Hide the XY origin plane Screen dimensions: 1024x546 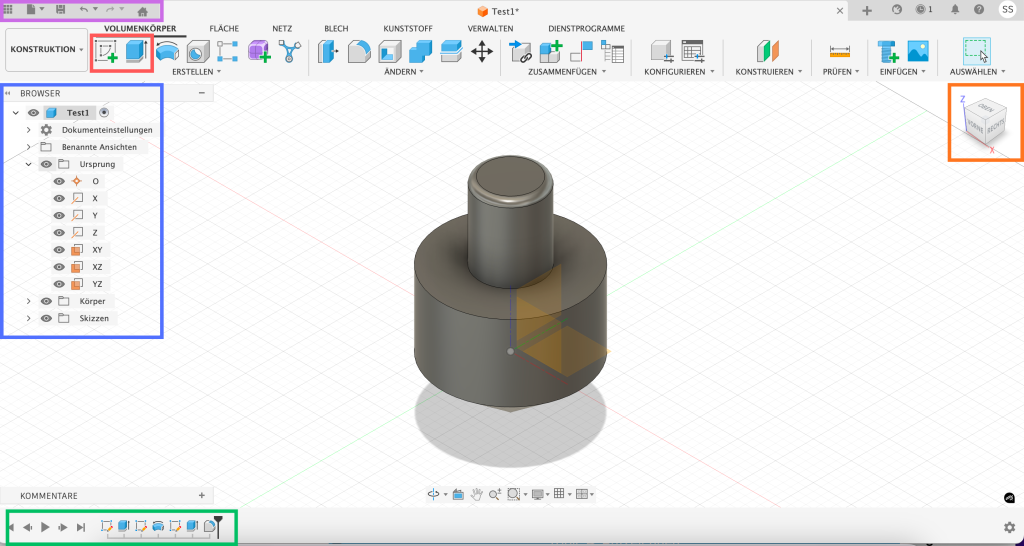(59, 250)
